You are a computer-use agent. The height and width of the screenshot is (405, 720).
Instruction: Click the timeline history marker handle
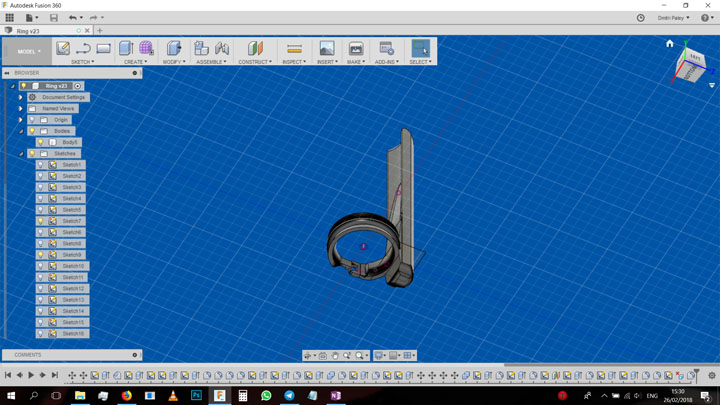[x=697, y=373]
